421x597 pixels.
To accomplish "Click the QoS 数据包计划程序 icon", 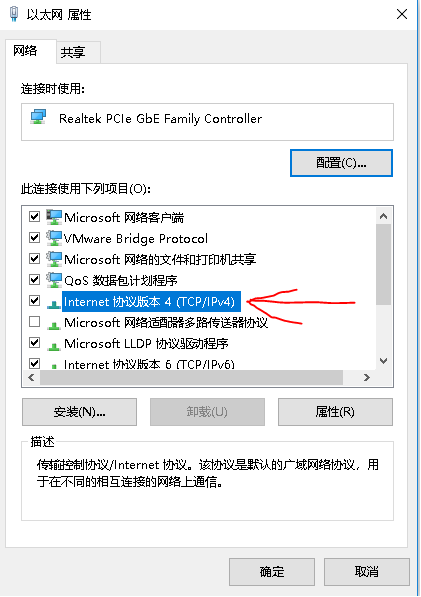I will (x=54, y=280).
